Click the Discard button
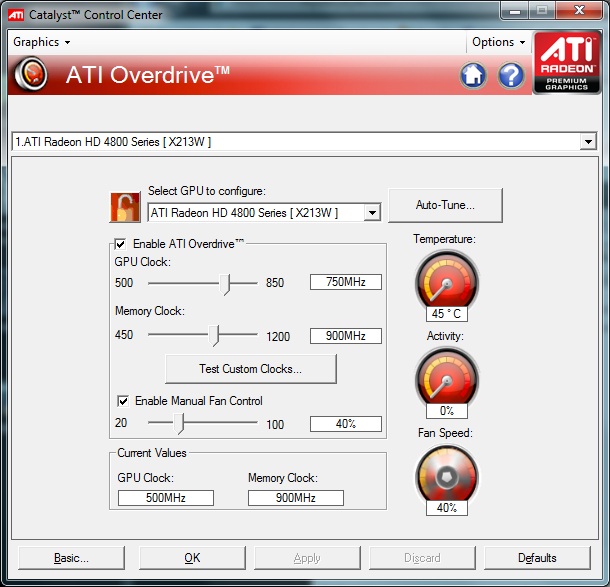 point(422,558)
